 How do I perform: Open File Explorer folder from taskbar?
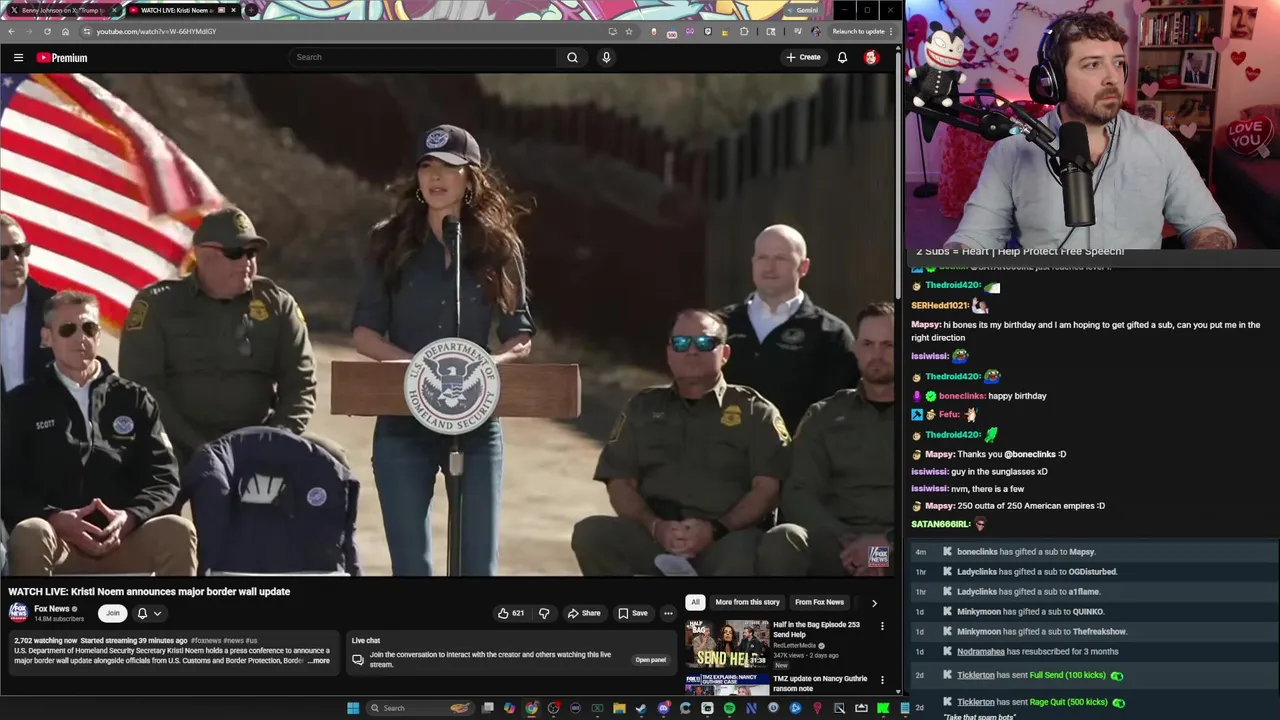click(619, 708)
